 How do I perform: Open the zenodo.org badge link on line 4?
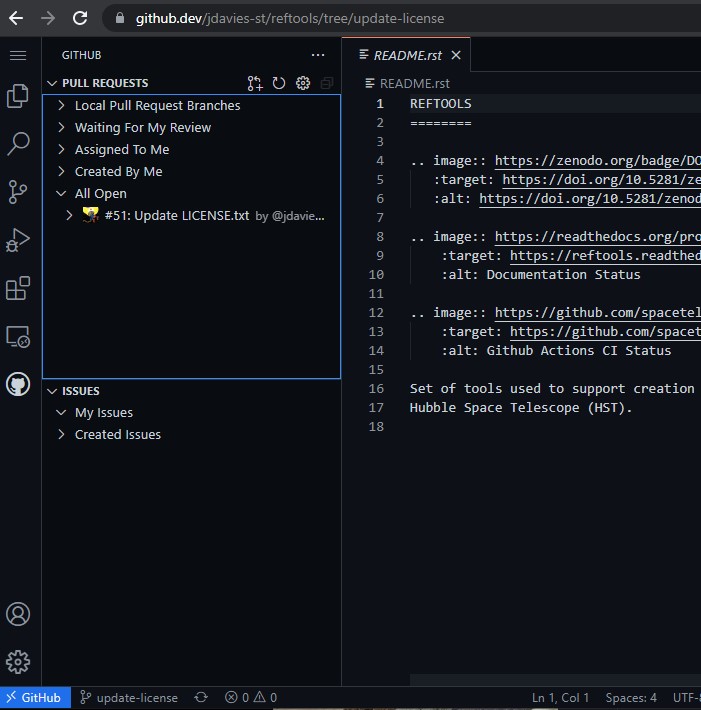point(598,161)
